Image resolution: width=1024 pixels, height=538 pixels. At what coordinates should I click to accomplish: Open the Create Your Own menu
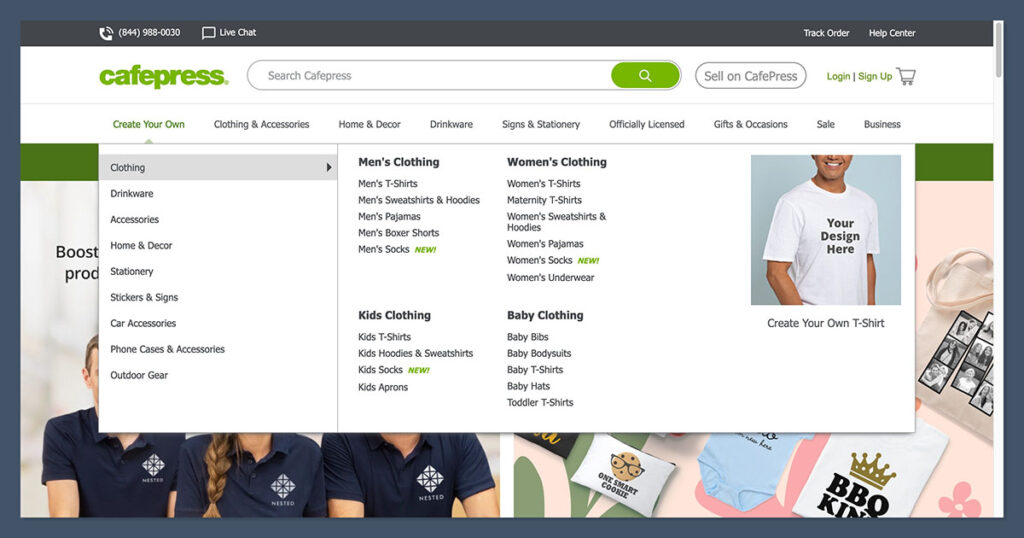click(x=148, y=125)
